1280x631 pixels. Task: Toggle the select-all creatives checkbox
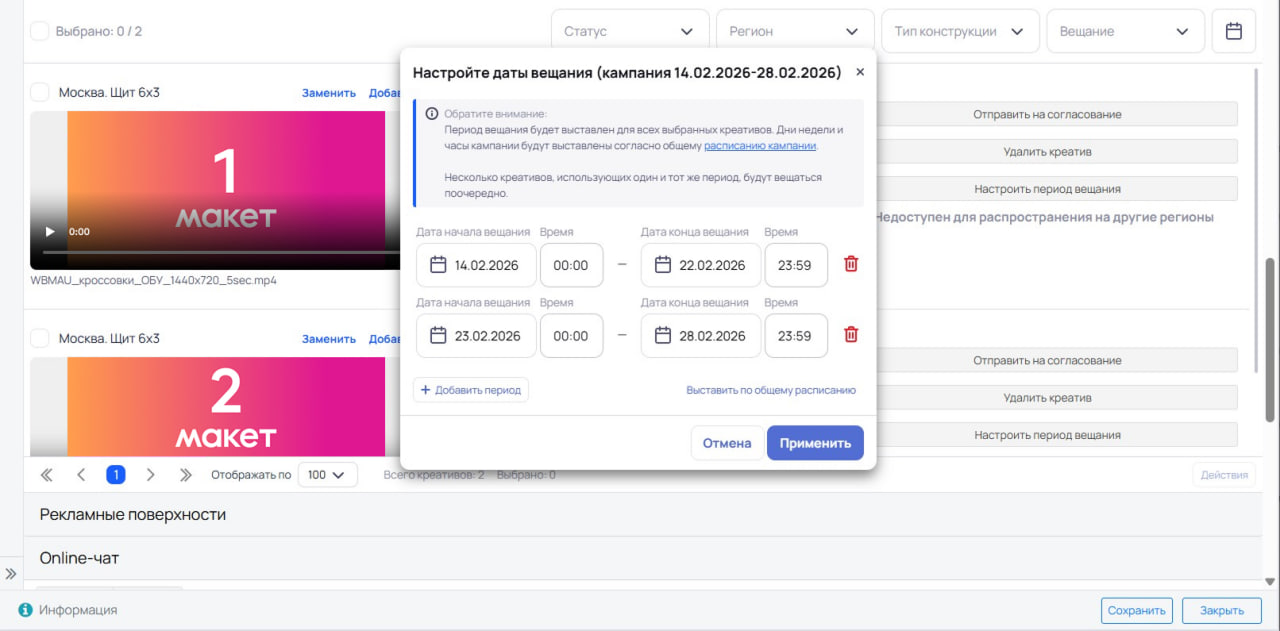coord(40,31)
